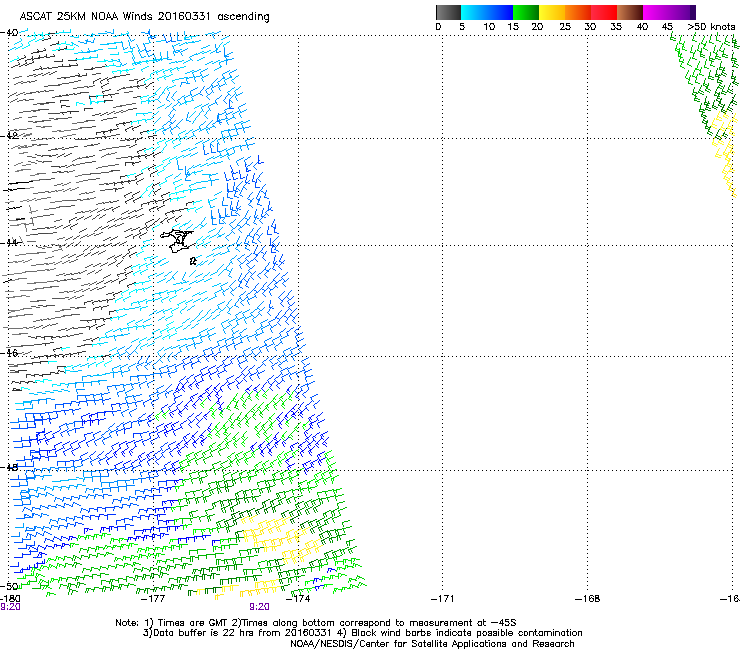Click the longitude label '-180'
Image resolution: width=740 pixels, height=650 pixels.
[x=10, y=599]
